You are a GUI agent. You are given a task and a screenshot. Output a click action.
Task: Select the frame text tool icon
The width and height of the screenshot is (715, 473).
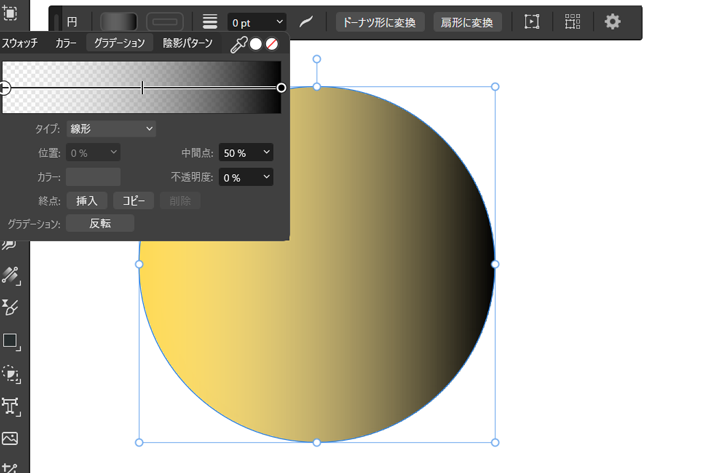pos(11,406)
